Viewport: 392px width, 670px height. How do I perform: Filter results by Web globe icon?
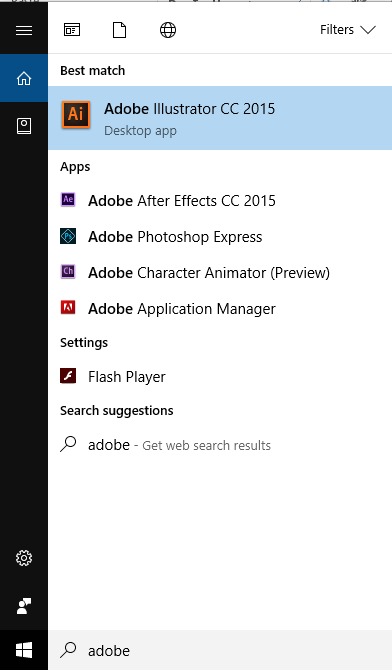click(168, 30)
